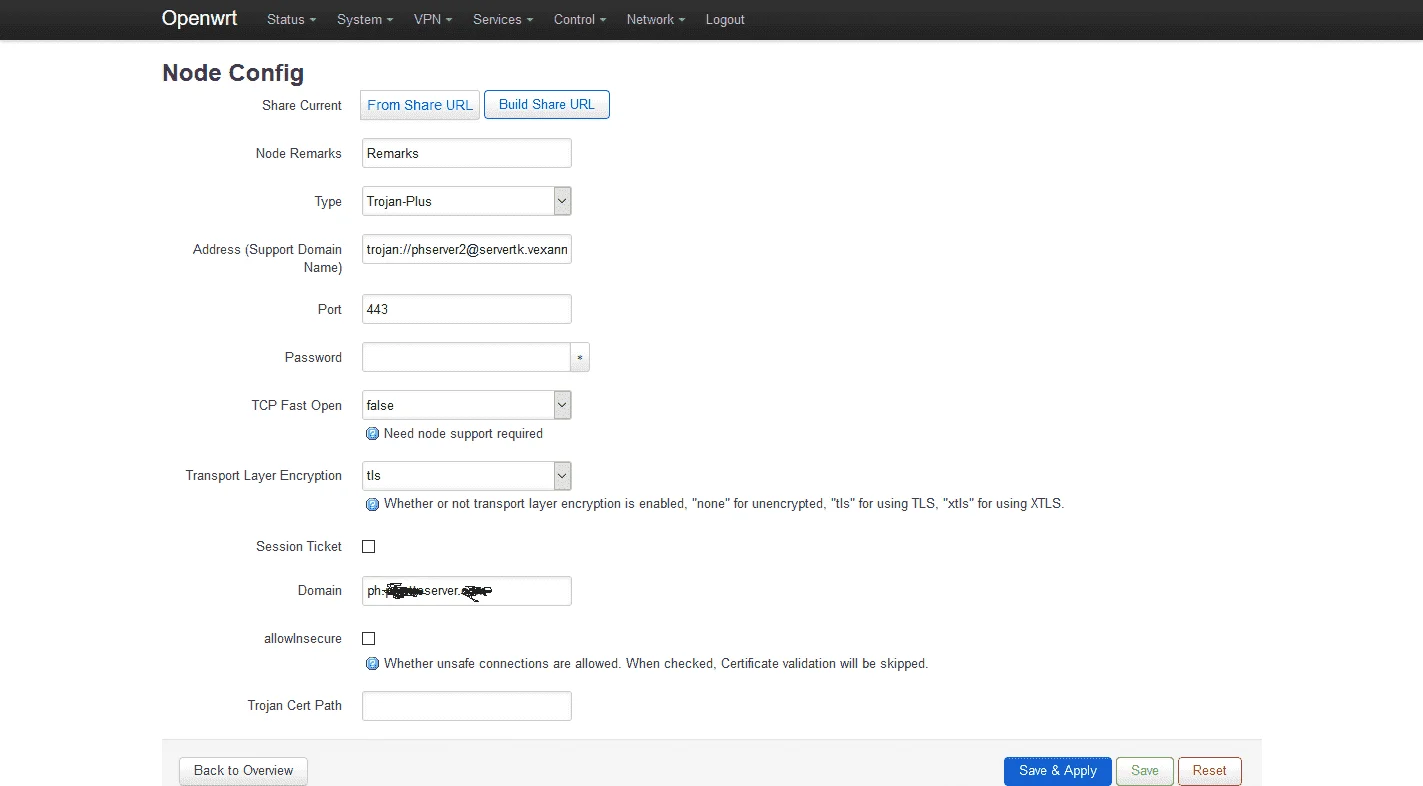Click the Logout link
This screenshot has width=1423, height=786.
[x=725, y=19]
